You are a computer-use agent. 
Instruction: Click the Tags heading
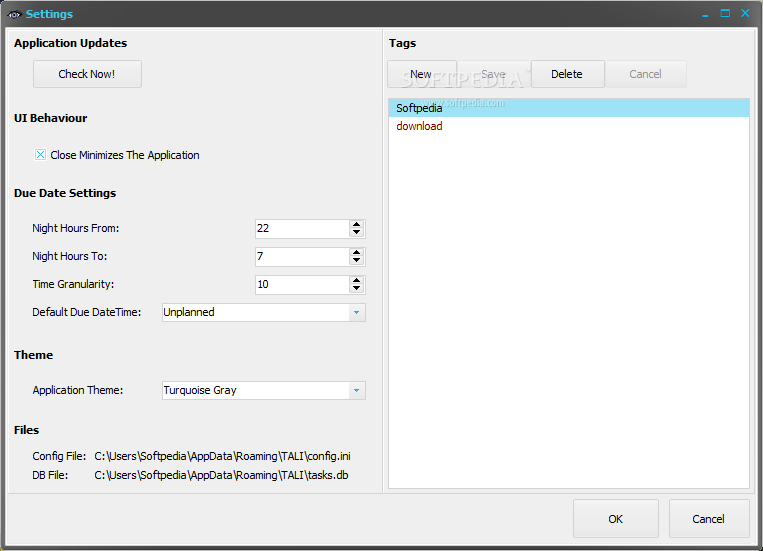[x=402, y=43]
